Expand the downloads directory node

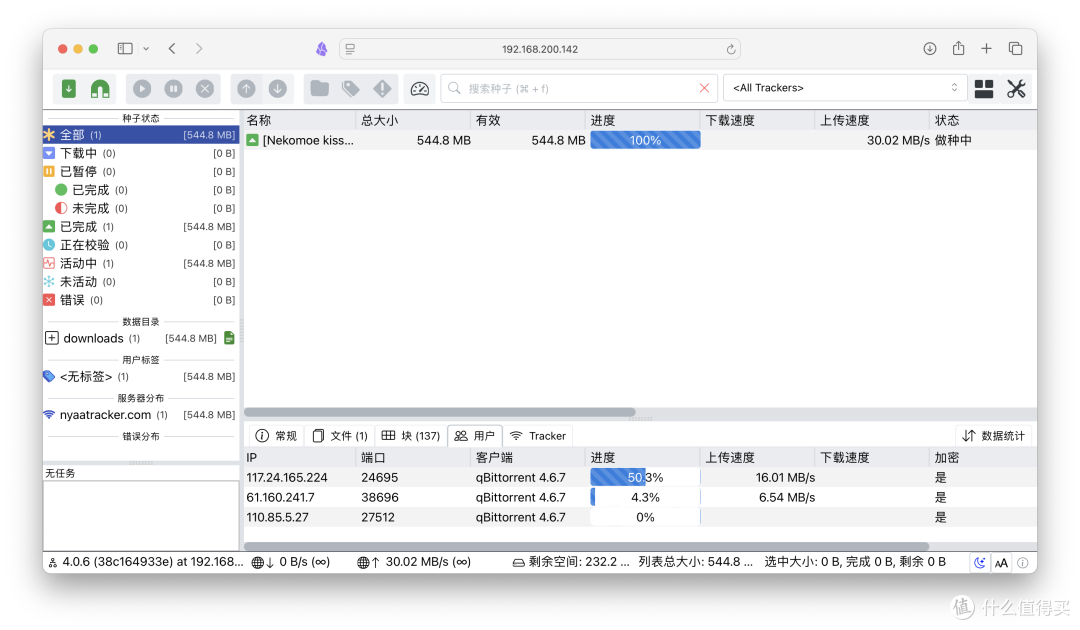pyautogui.click(x=52, y=338)
